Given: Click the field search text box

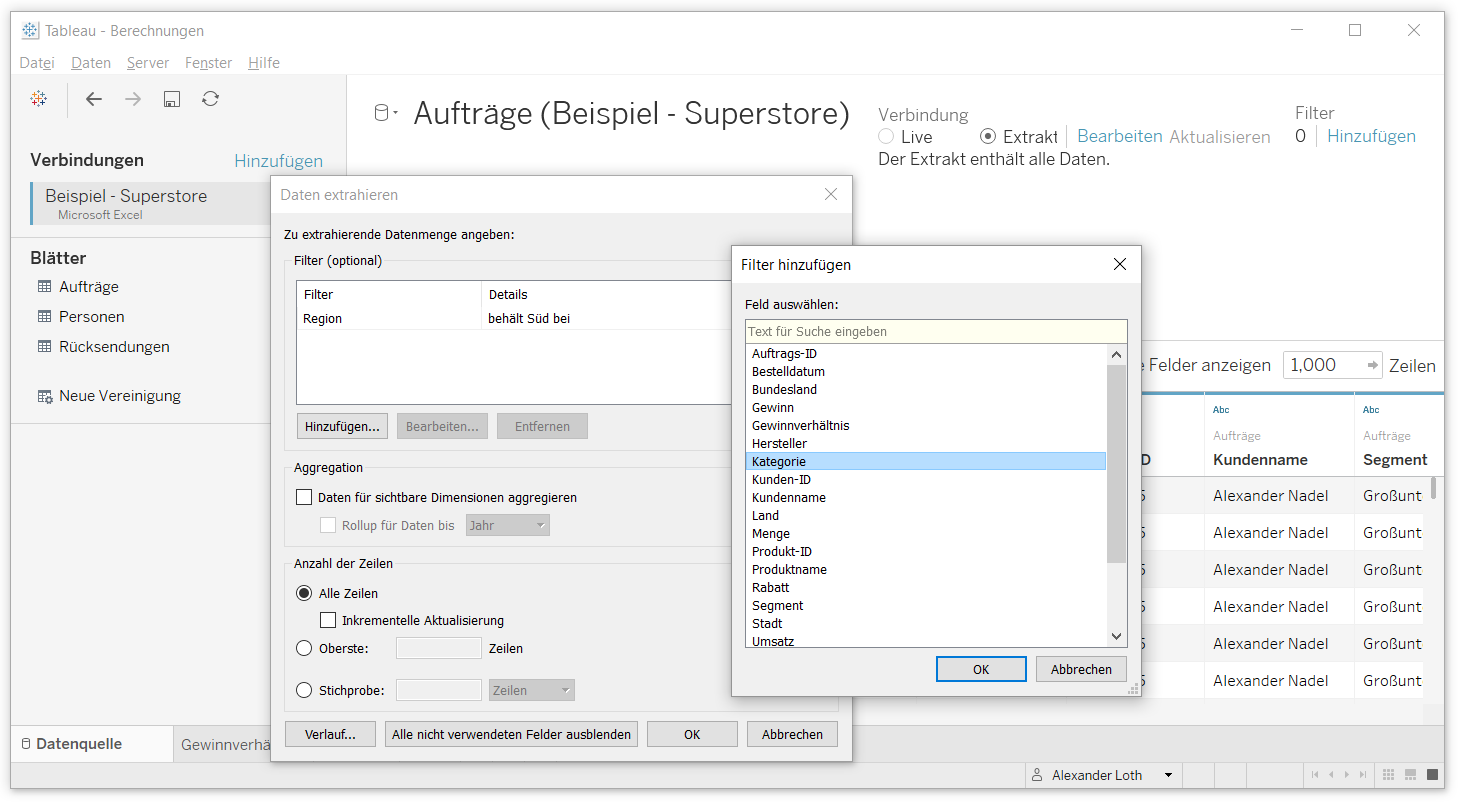Looking at the screenshot, I should (936, 331).
